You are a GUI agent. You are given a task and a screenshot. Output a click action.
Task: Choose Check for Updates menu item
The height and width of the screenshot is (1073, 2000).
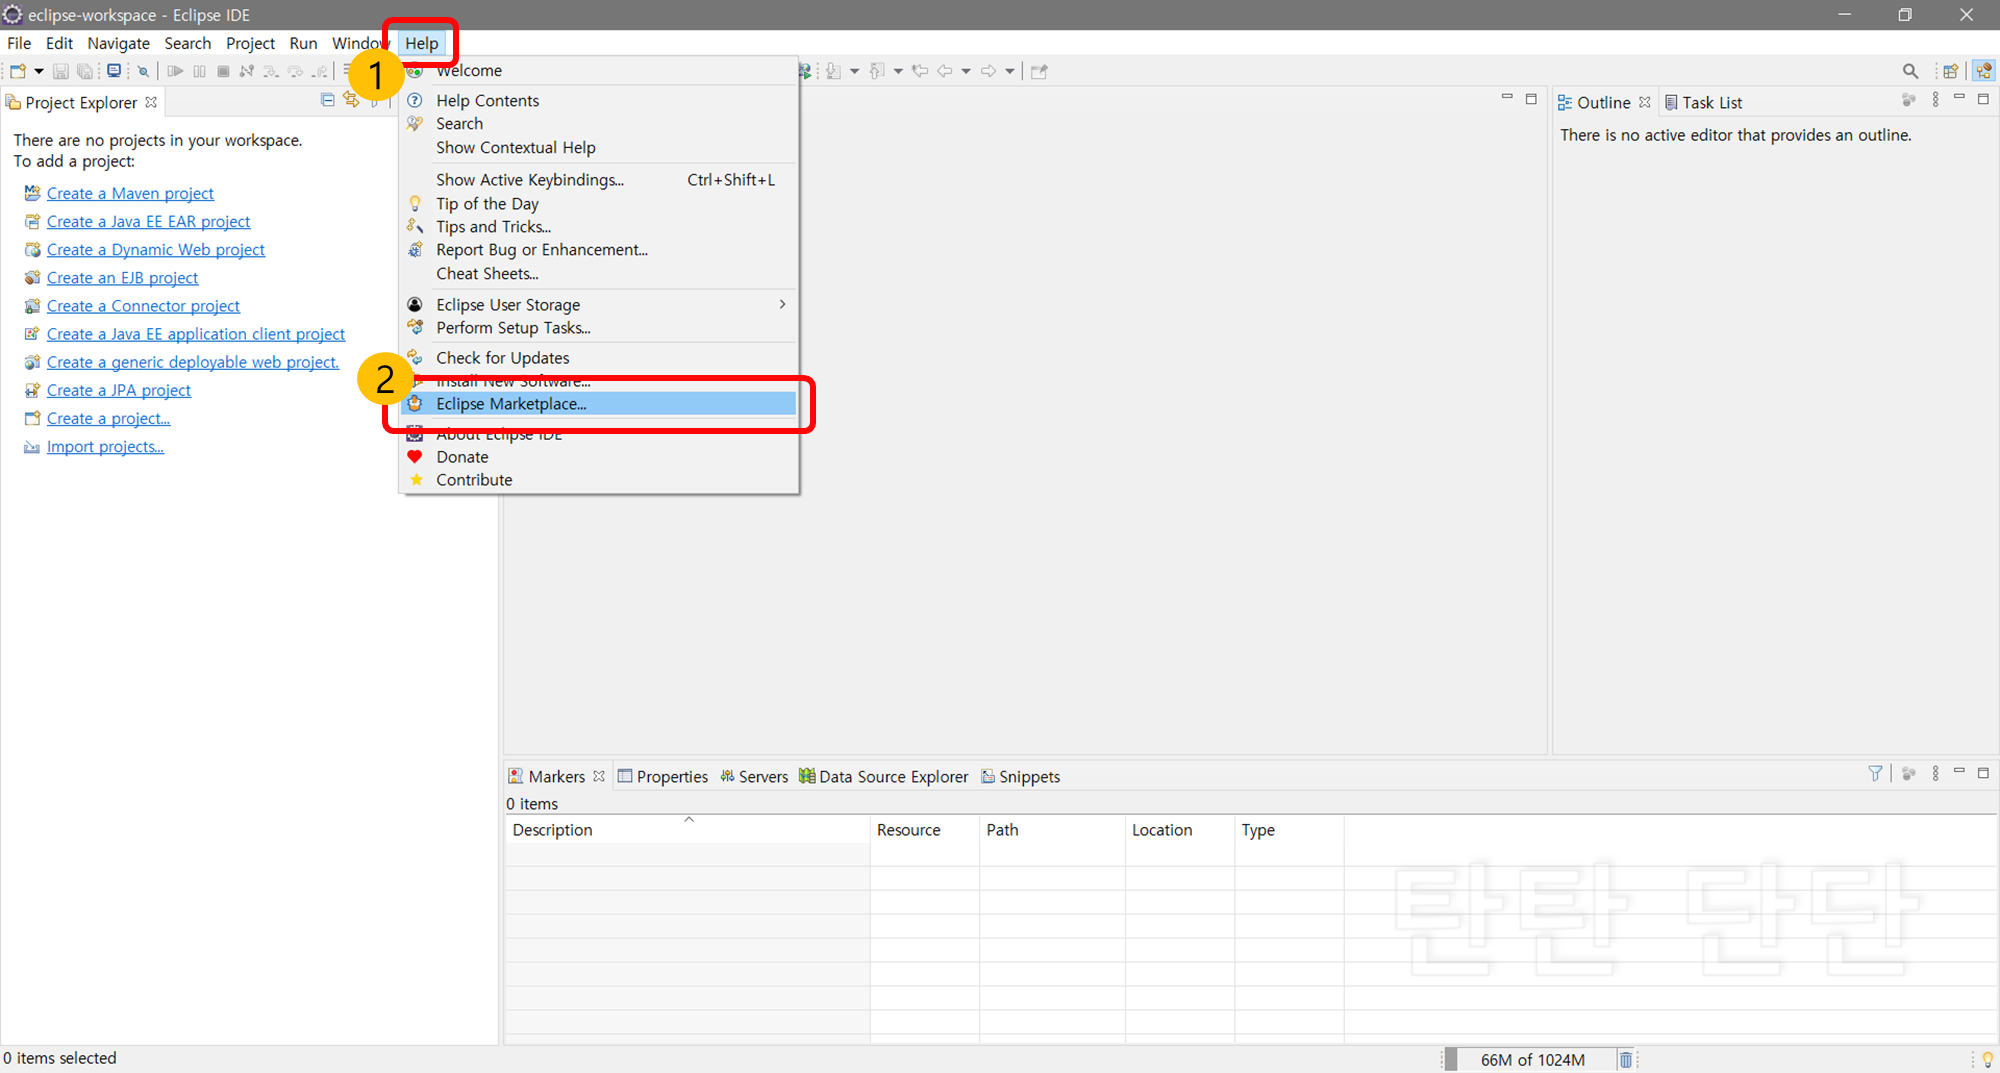click(599, 357)
